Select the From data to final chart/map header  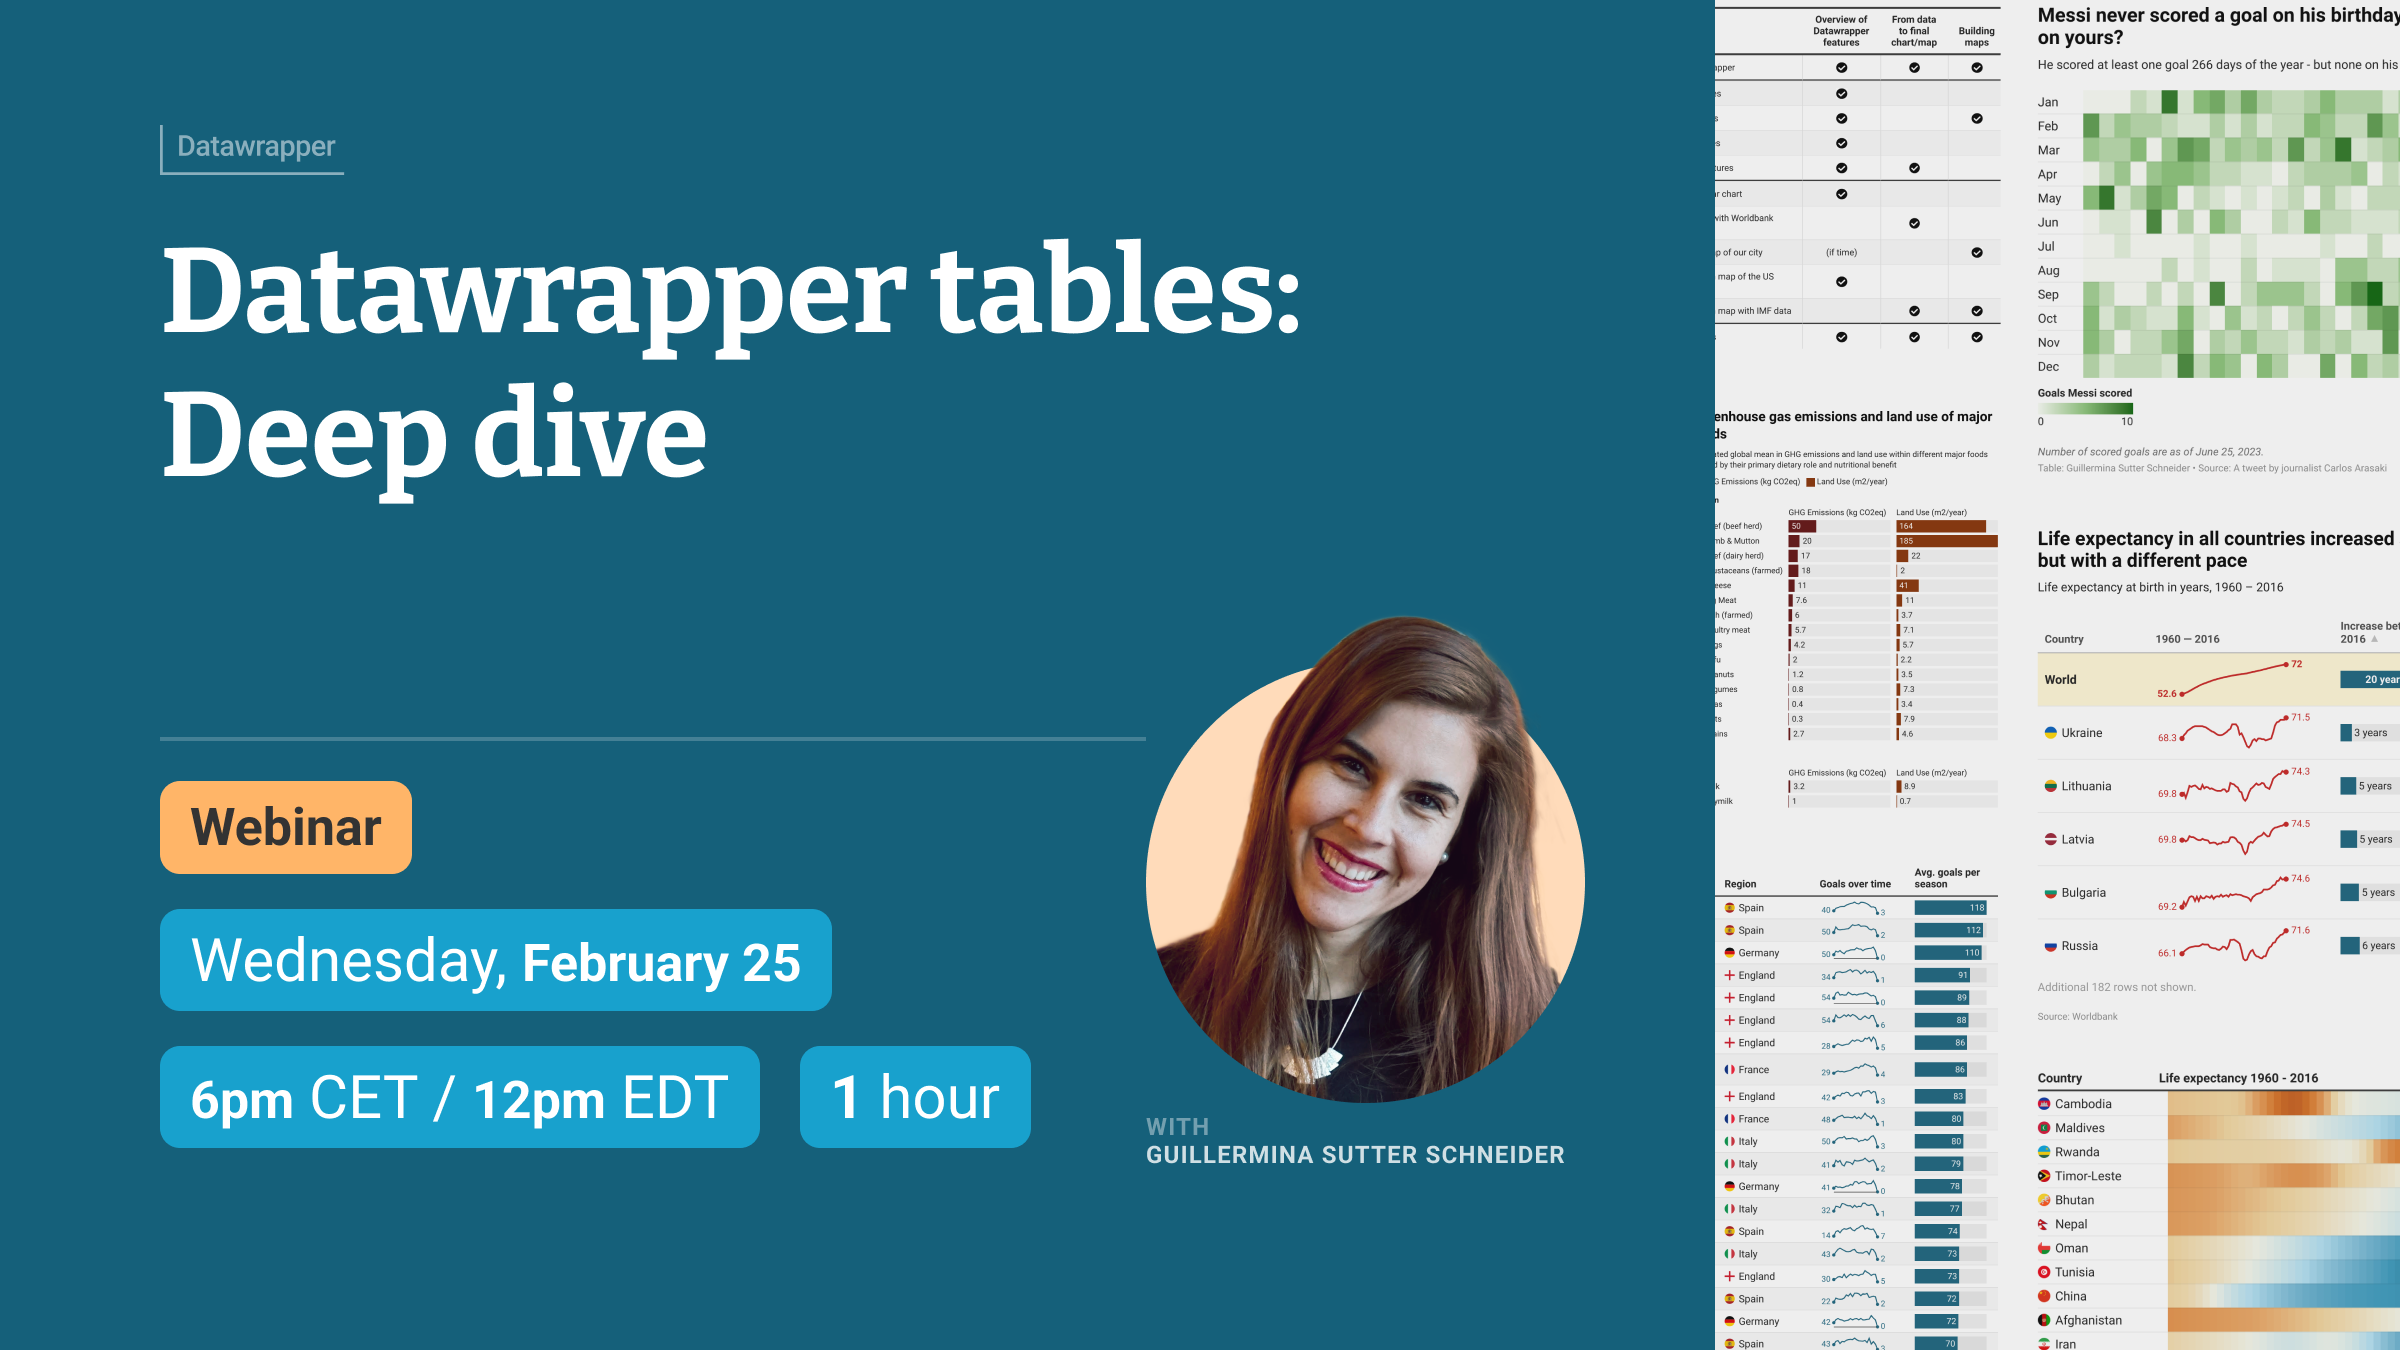[1914, 31]
